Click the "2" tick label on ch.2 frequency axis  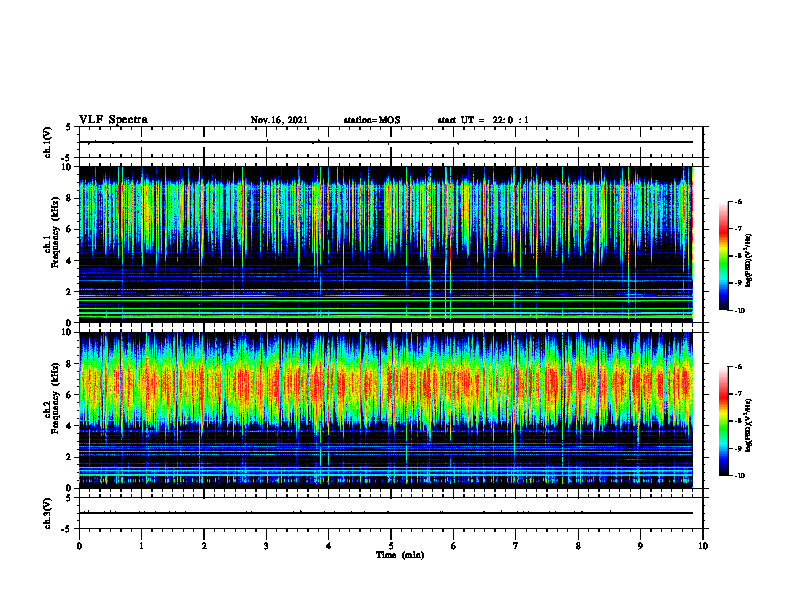(x=70, y=457)
